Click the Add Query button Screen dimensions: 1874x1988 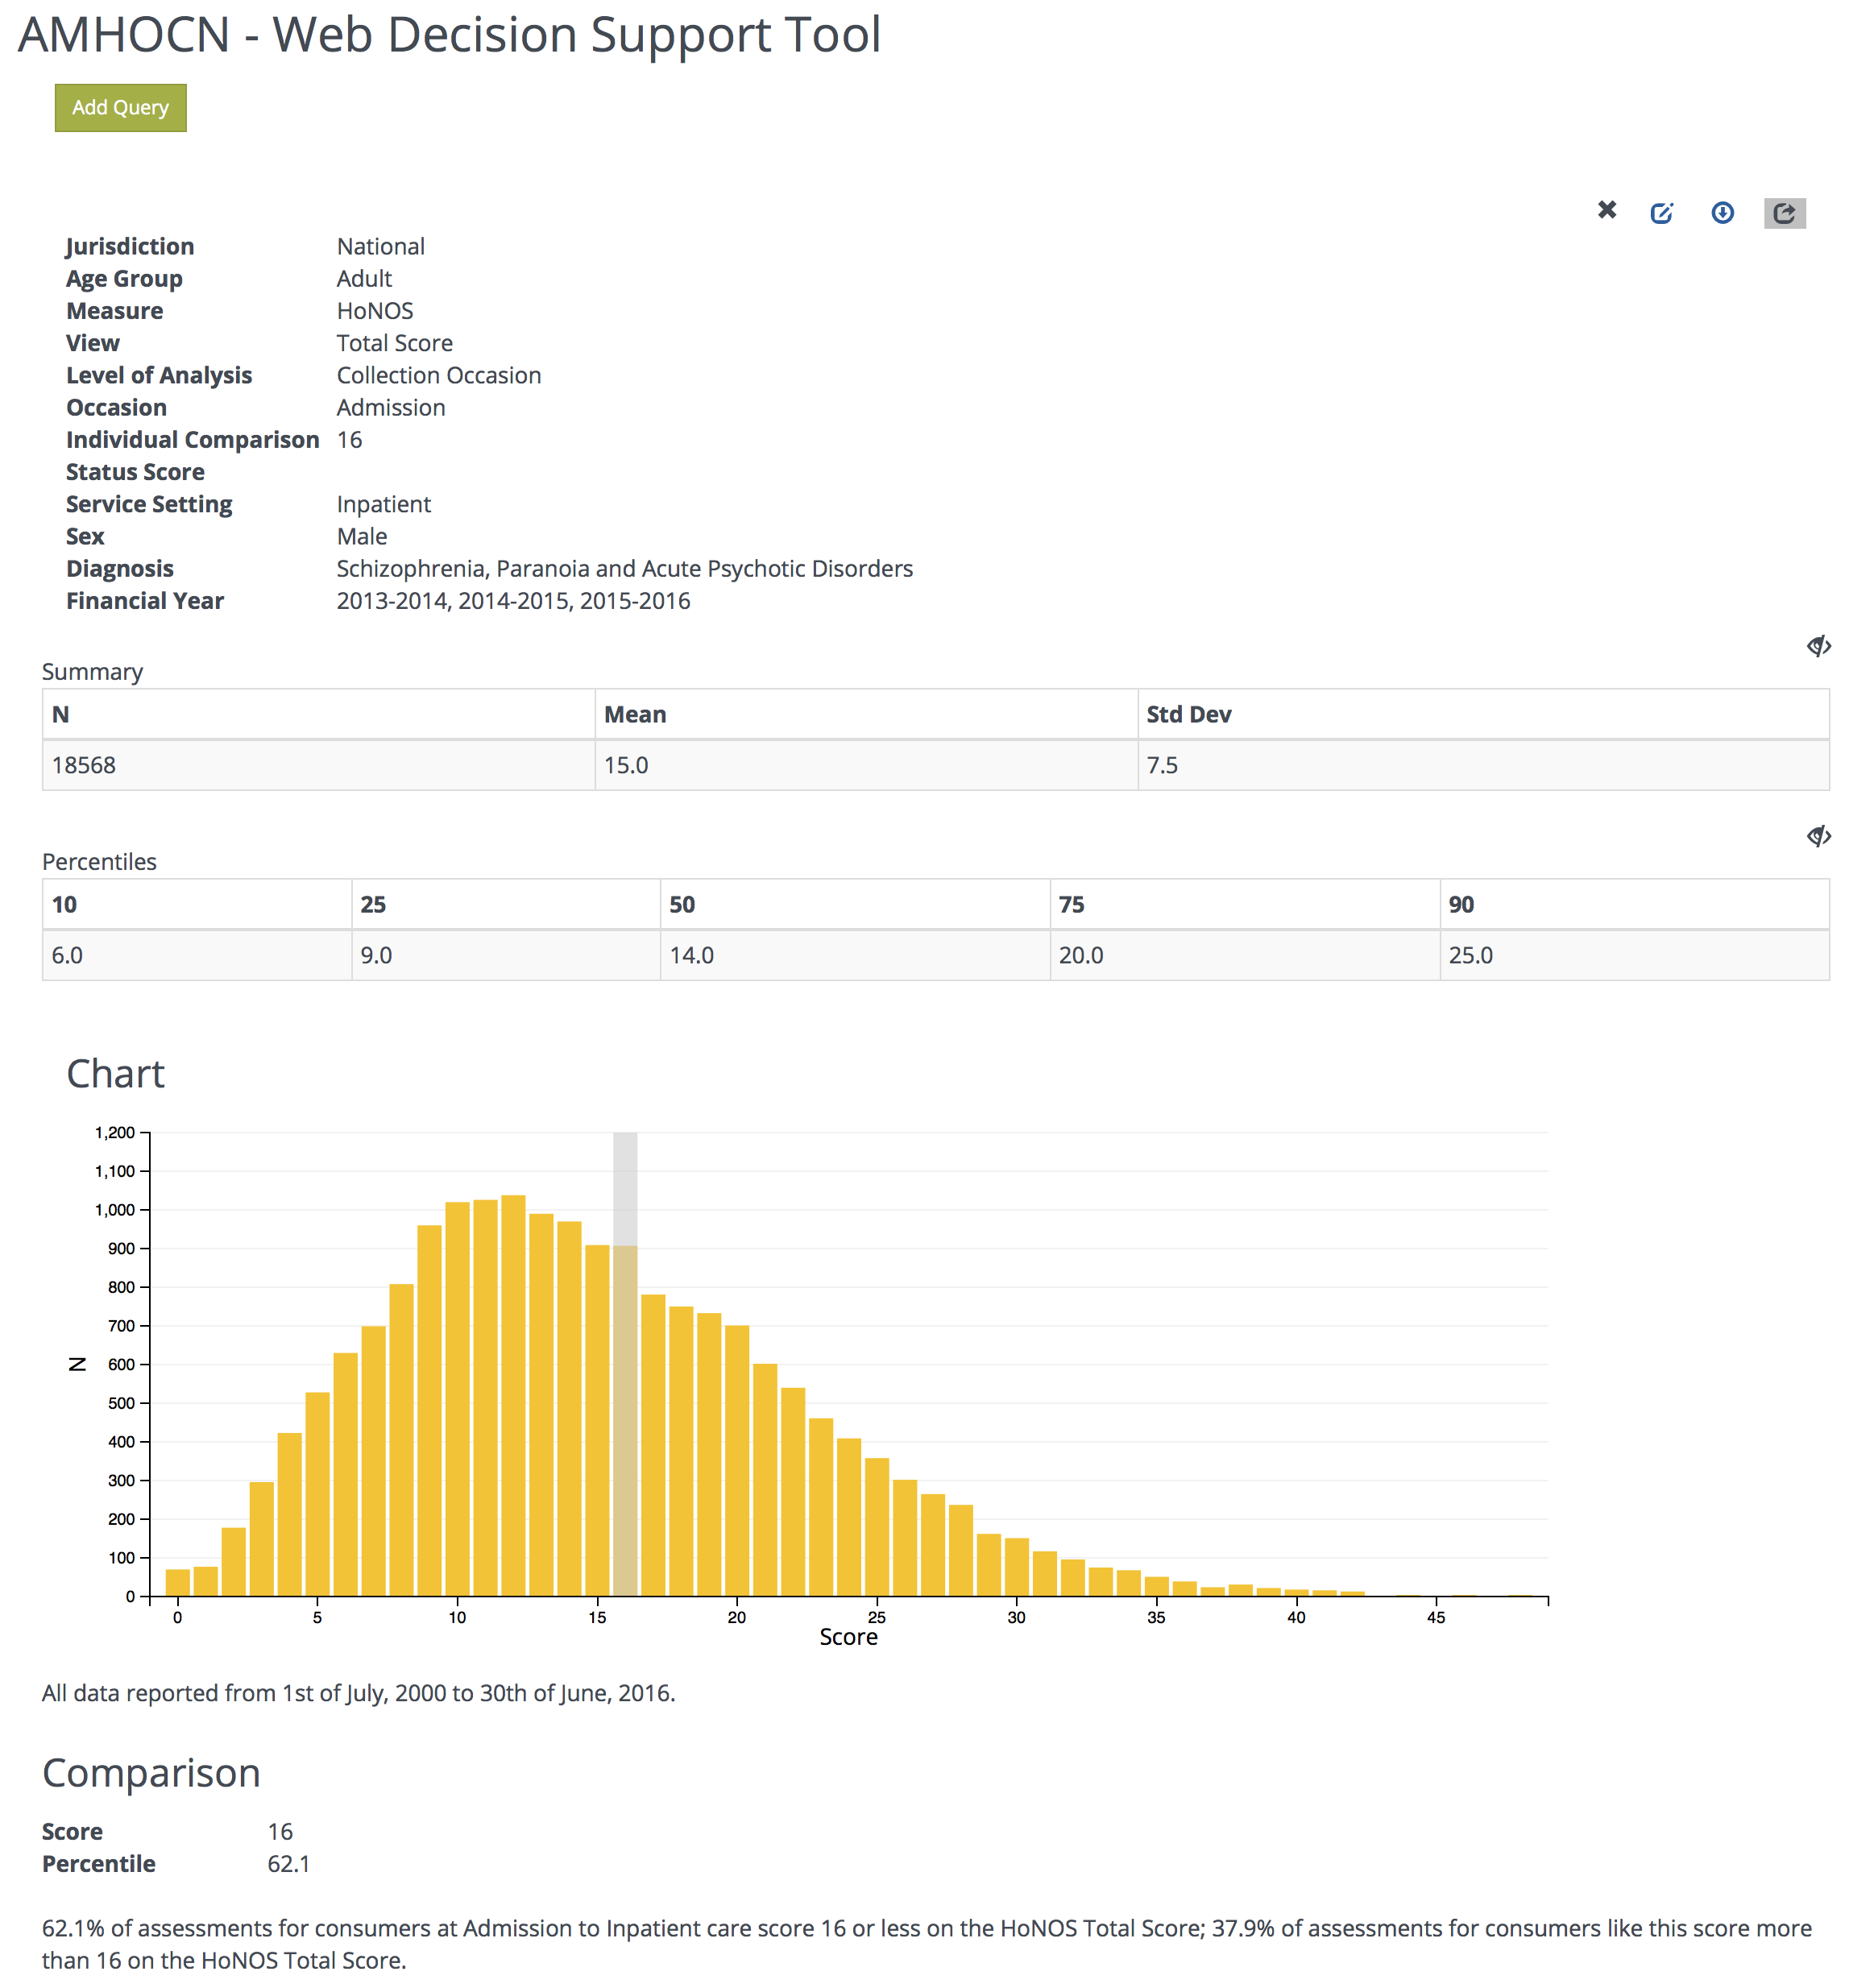(x=119, y=107)
